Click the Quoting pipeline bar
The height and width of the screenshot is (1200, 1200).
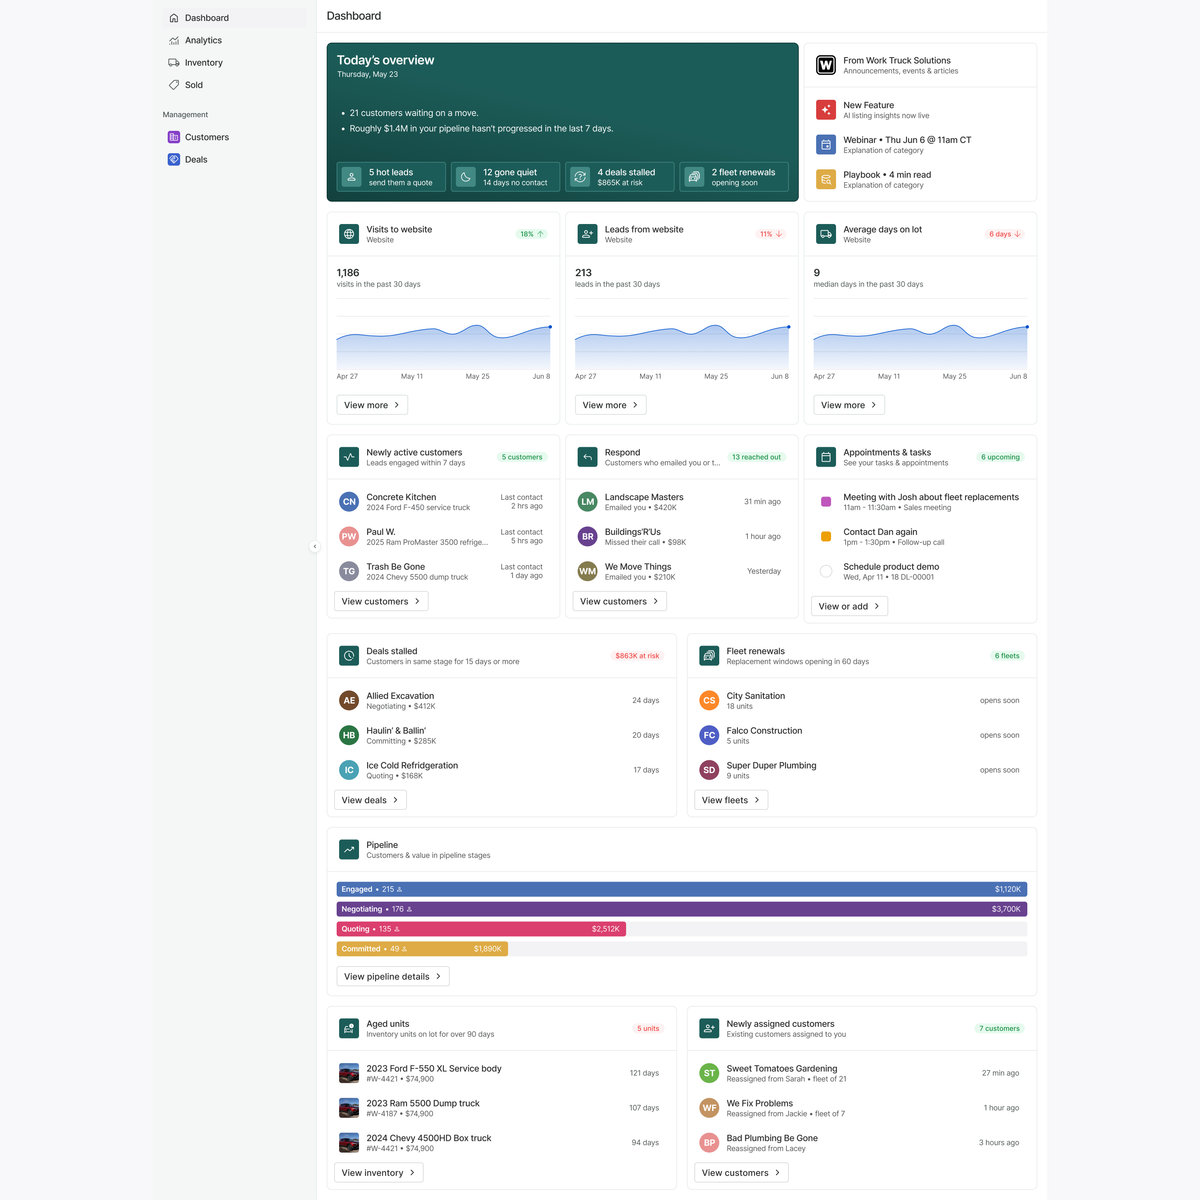[x=481, y=929]
